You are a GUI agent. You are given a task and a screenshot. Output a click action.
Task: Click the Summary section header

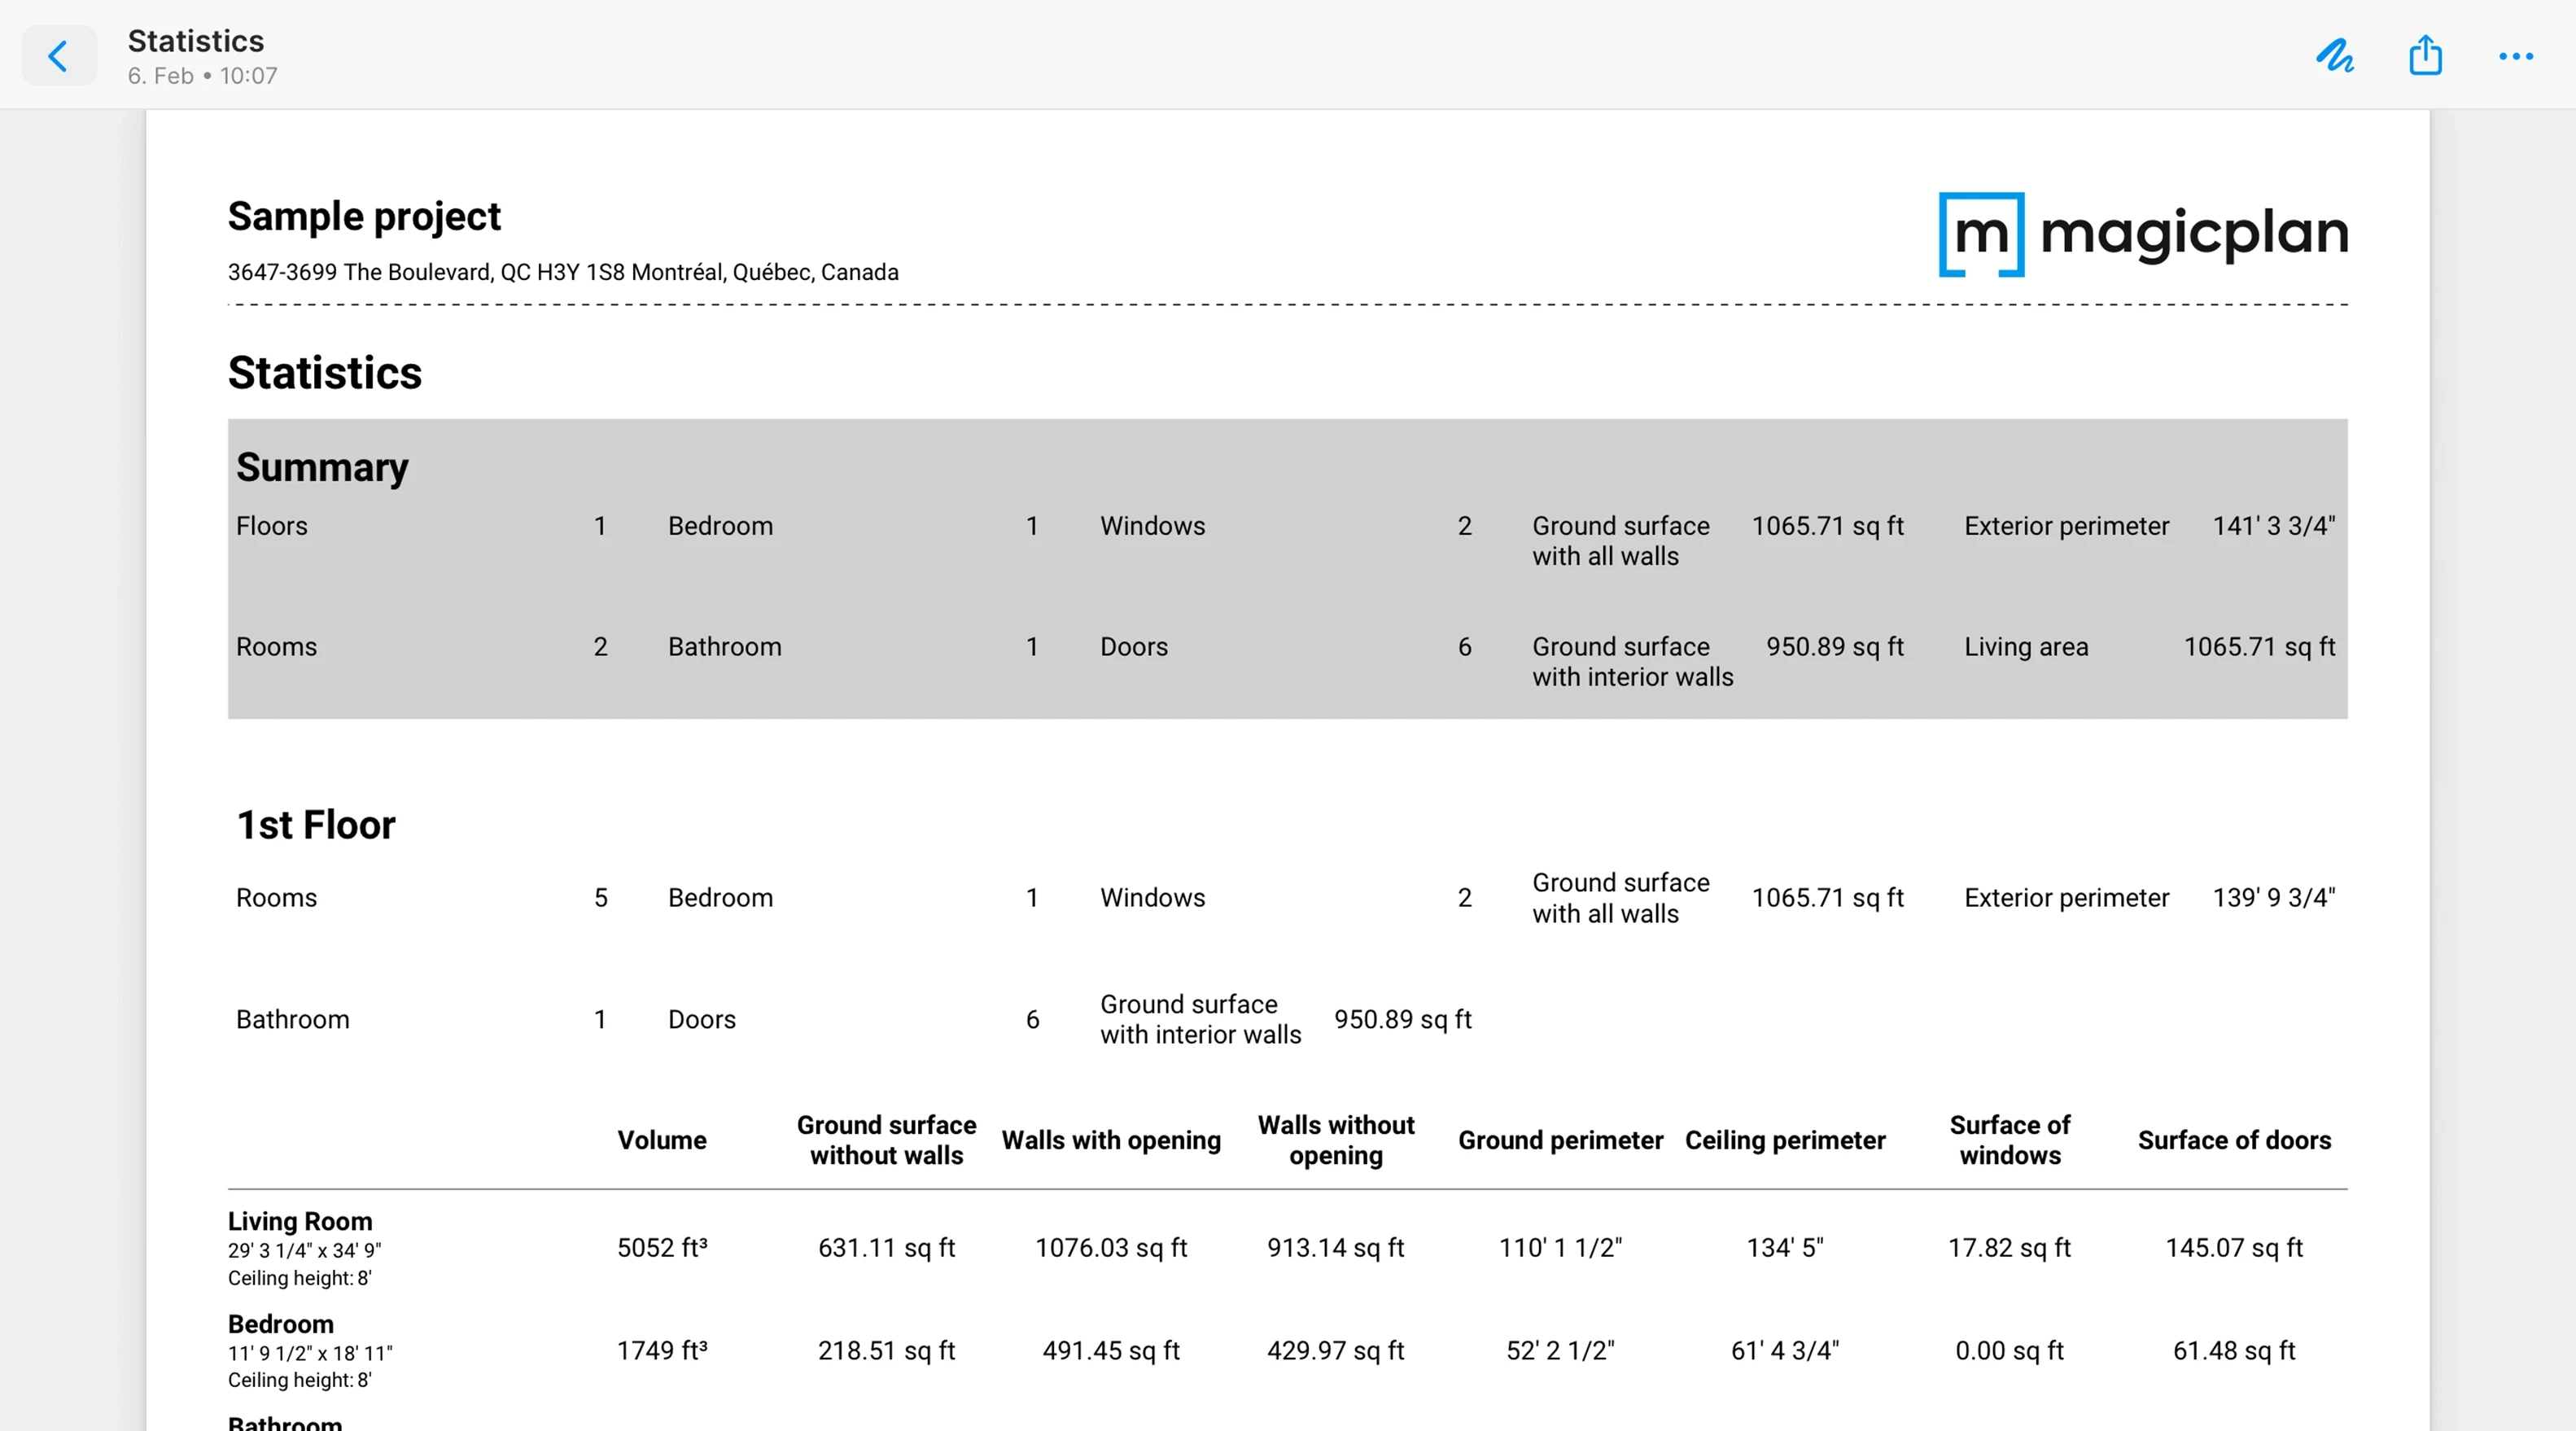click(321, 467)
